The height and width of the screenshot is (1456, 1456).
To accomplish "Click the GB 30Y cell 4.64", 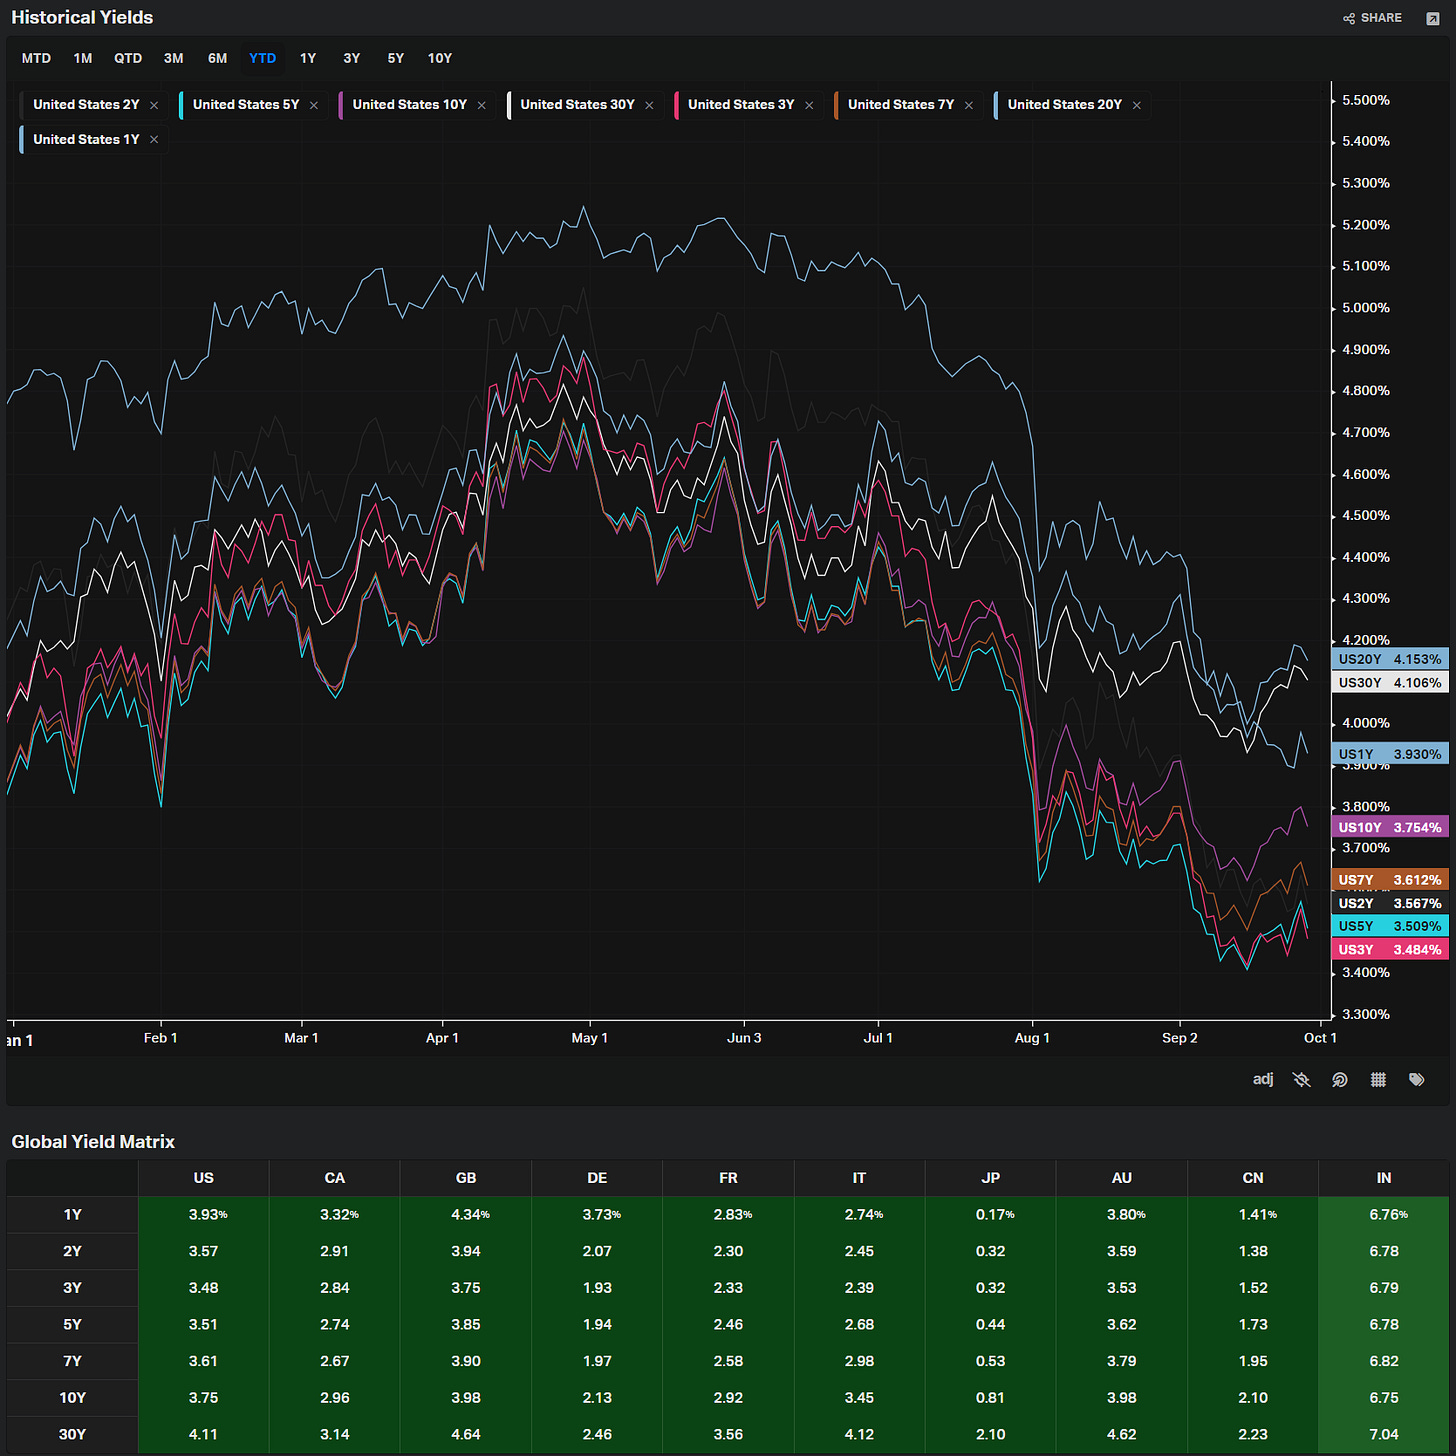I will 466,1434.
